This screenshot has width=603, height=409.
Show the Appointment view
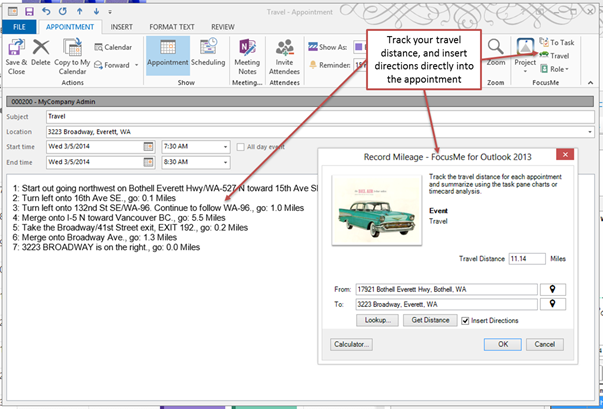click(168, 55)
